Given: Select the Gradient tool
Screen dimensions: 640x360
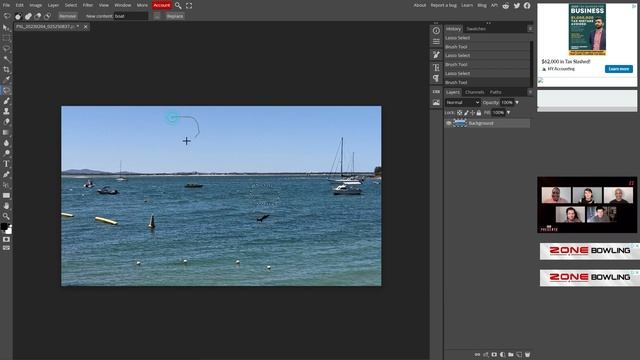Looking at the screenshot, I should pos(6,132).
